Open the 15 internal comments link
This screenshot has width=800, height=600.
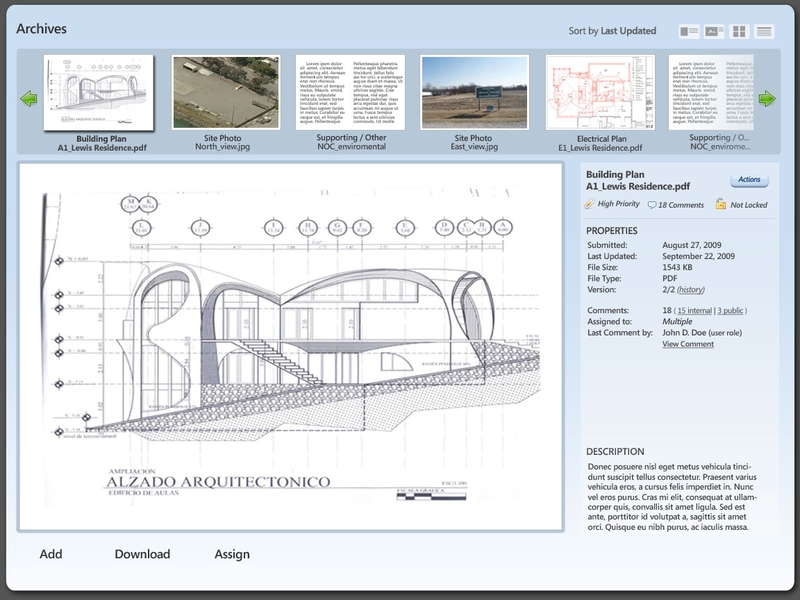[694, 311]
